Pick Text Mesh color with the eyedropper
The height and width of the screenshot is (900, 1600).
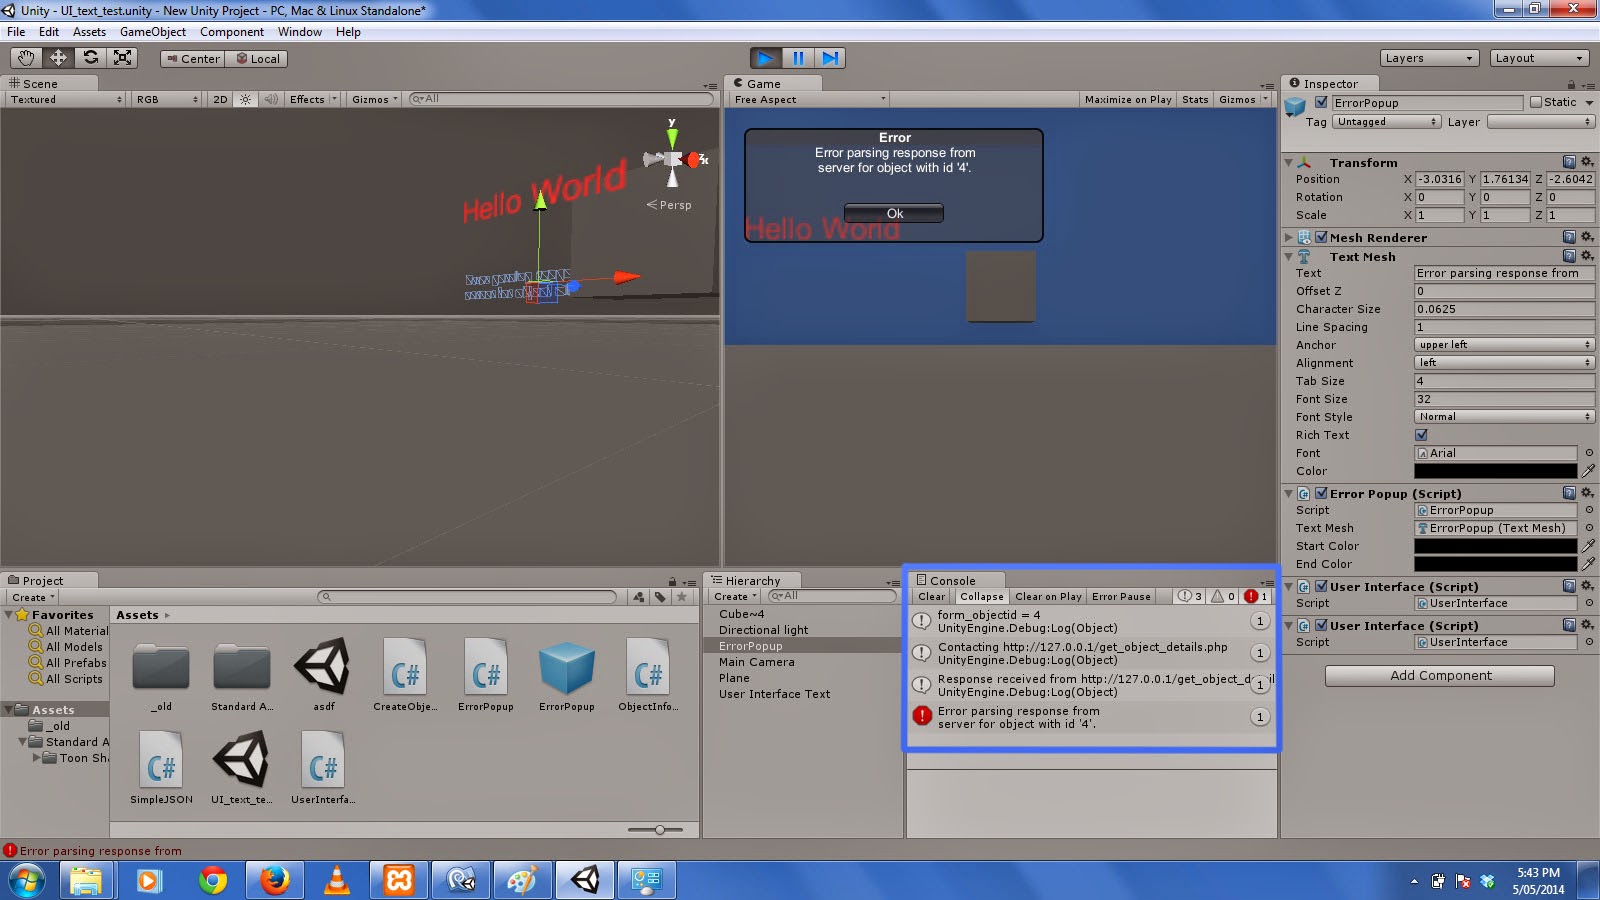pyautogui.click(x=1588, y=471)
